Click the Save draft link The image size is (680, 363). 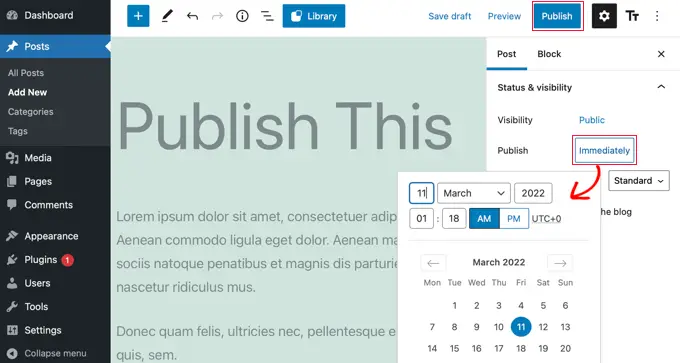pos(450,16)
